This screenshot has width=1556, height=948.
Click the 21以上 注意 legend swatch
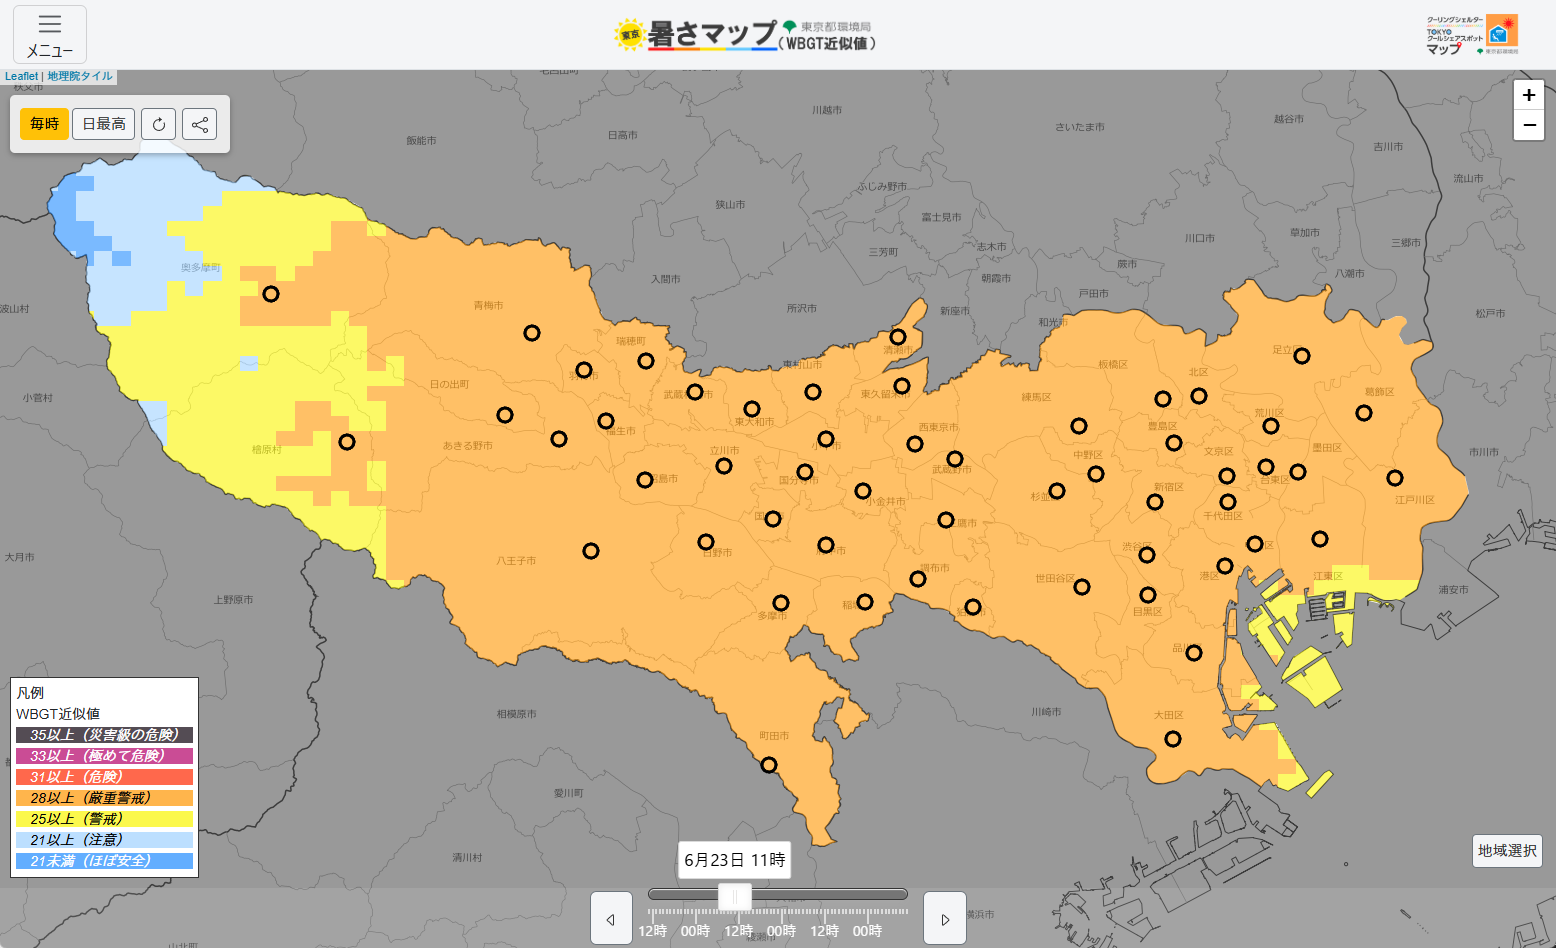pyautogui.click(x=104, y=840)
